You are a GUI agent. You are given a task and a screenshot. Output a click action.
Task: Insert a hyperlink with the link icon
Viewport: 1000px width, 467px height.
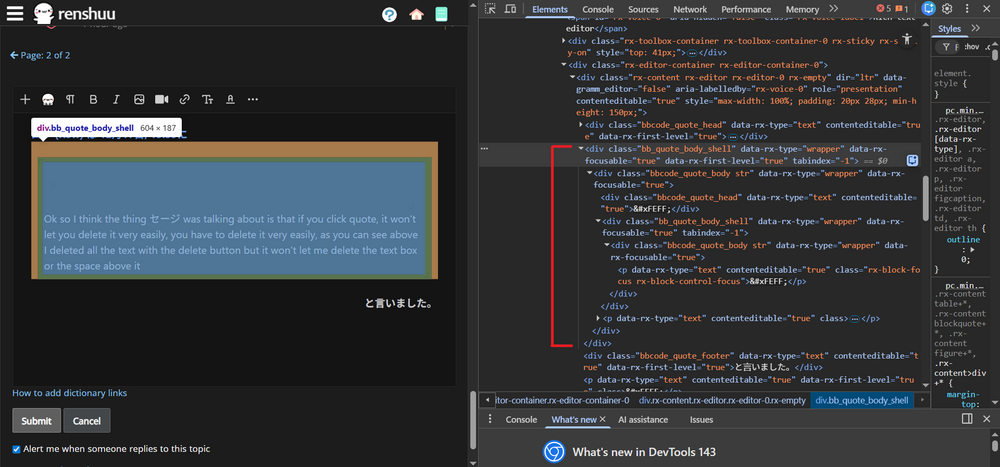coord(184,100)
